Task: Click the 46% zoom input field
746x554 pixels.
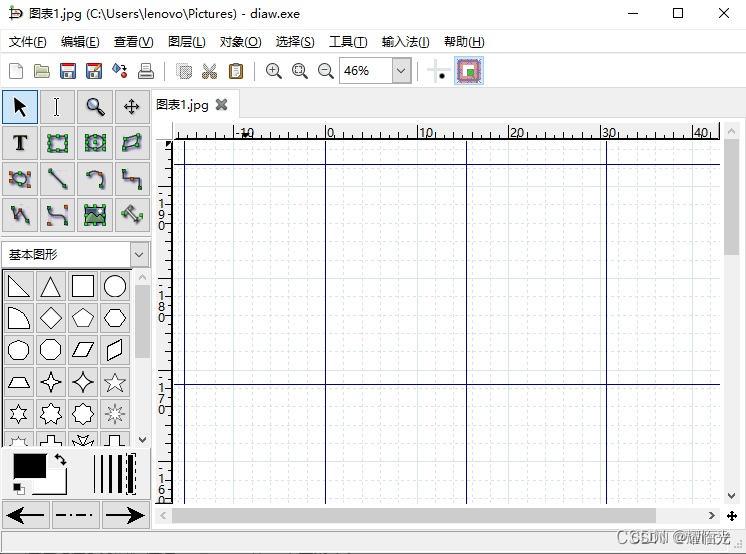Action: 366,71
